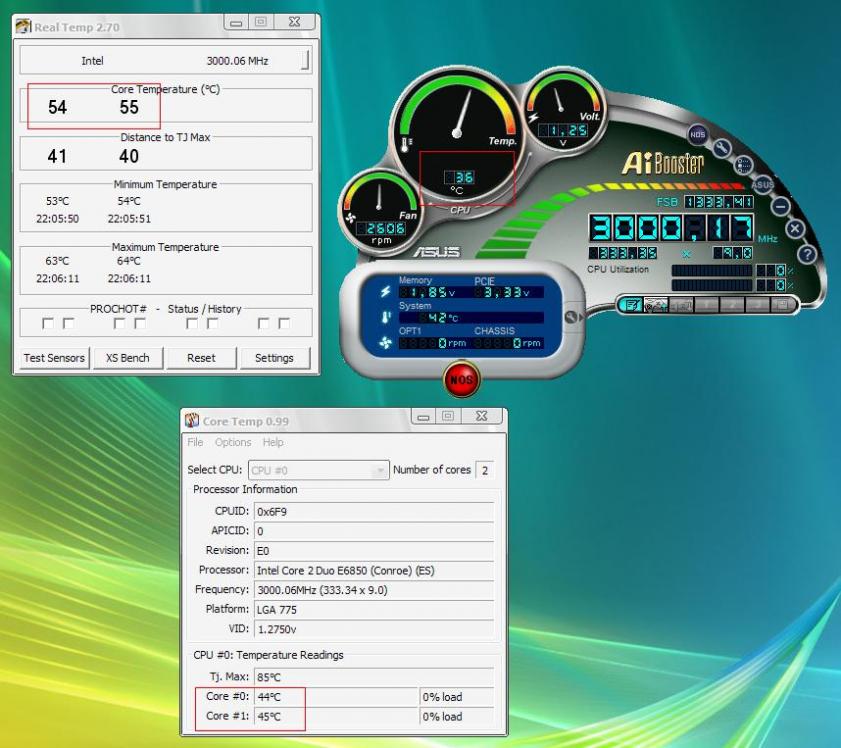Open the File menu in Core Temp
Screen dimensions: 841x748
point(195,442)
